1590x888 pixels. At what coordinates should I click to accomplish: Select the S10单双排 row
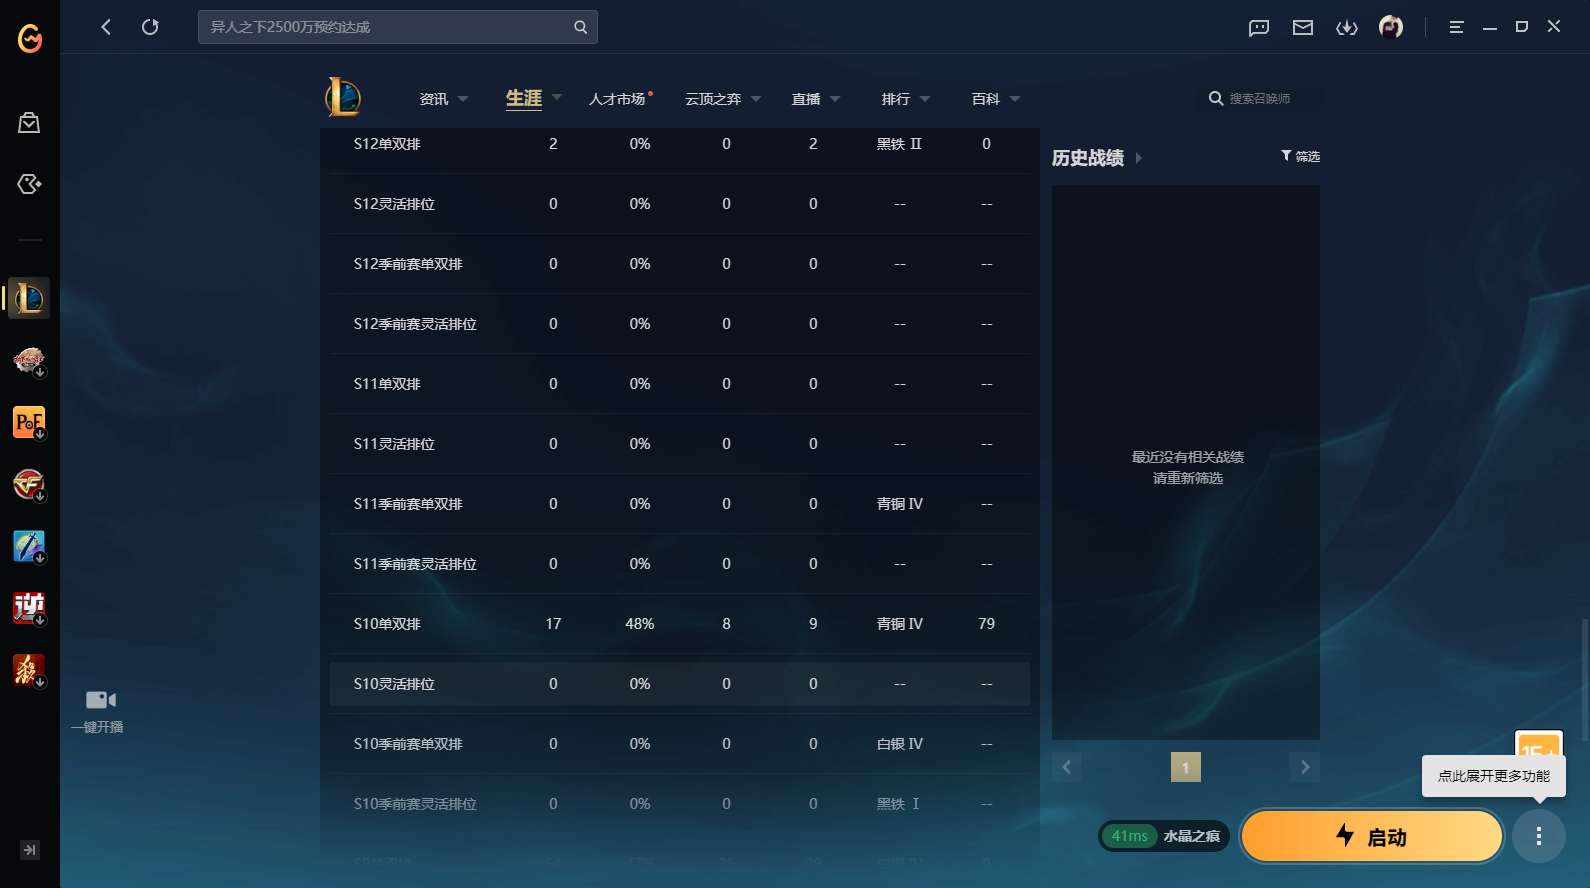(x=680, y=624)
